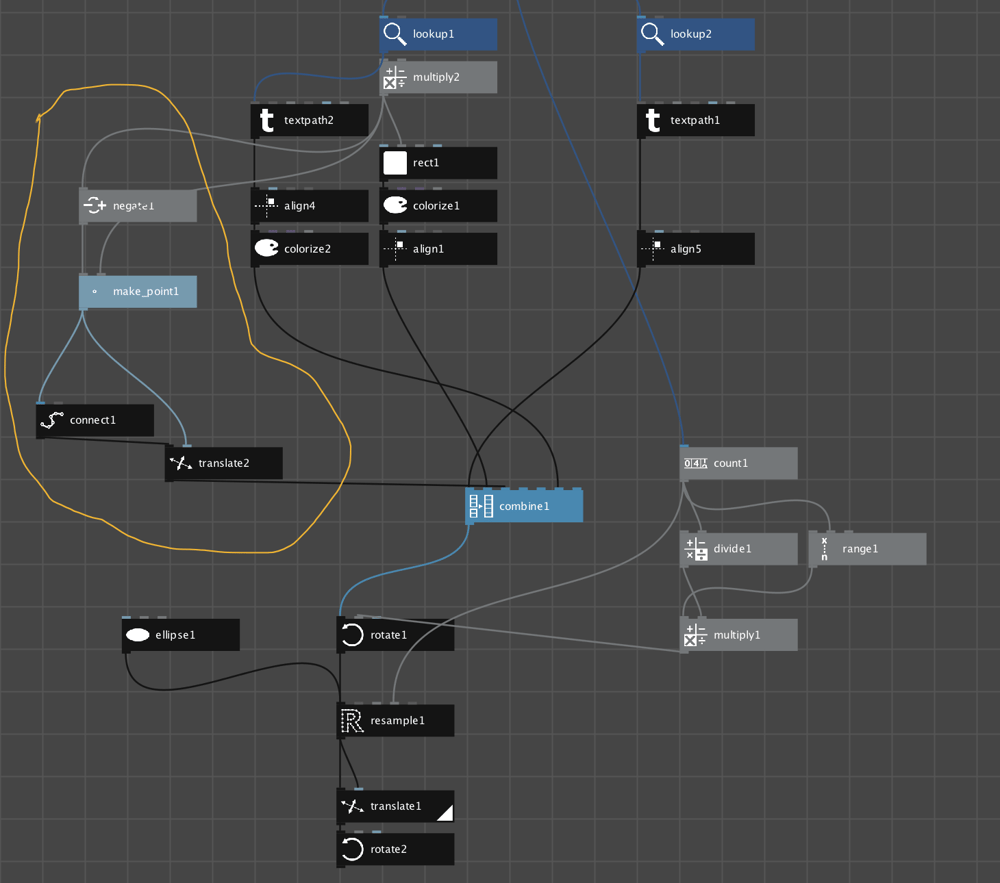
Task: Click the circular arrow icon on rotate1
Action: pos(352,635)
